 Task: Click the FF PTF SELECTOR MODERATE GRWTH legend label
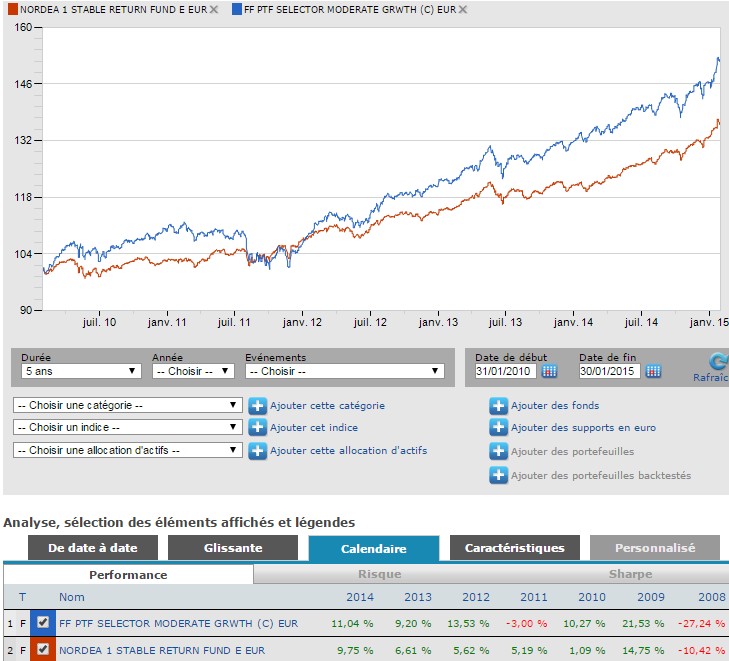[x=350, y=9]
